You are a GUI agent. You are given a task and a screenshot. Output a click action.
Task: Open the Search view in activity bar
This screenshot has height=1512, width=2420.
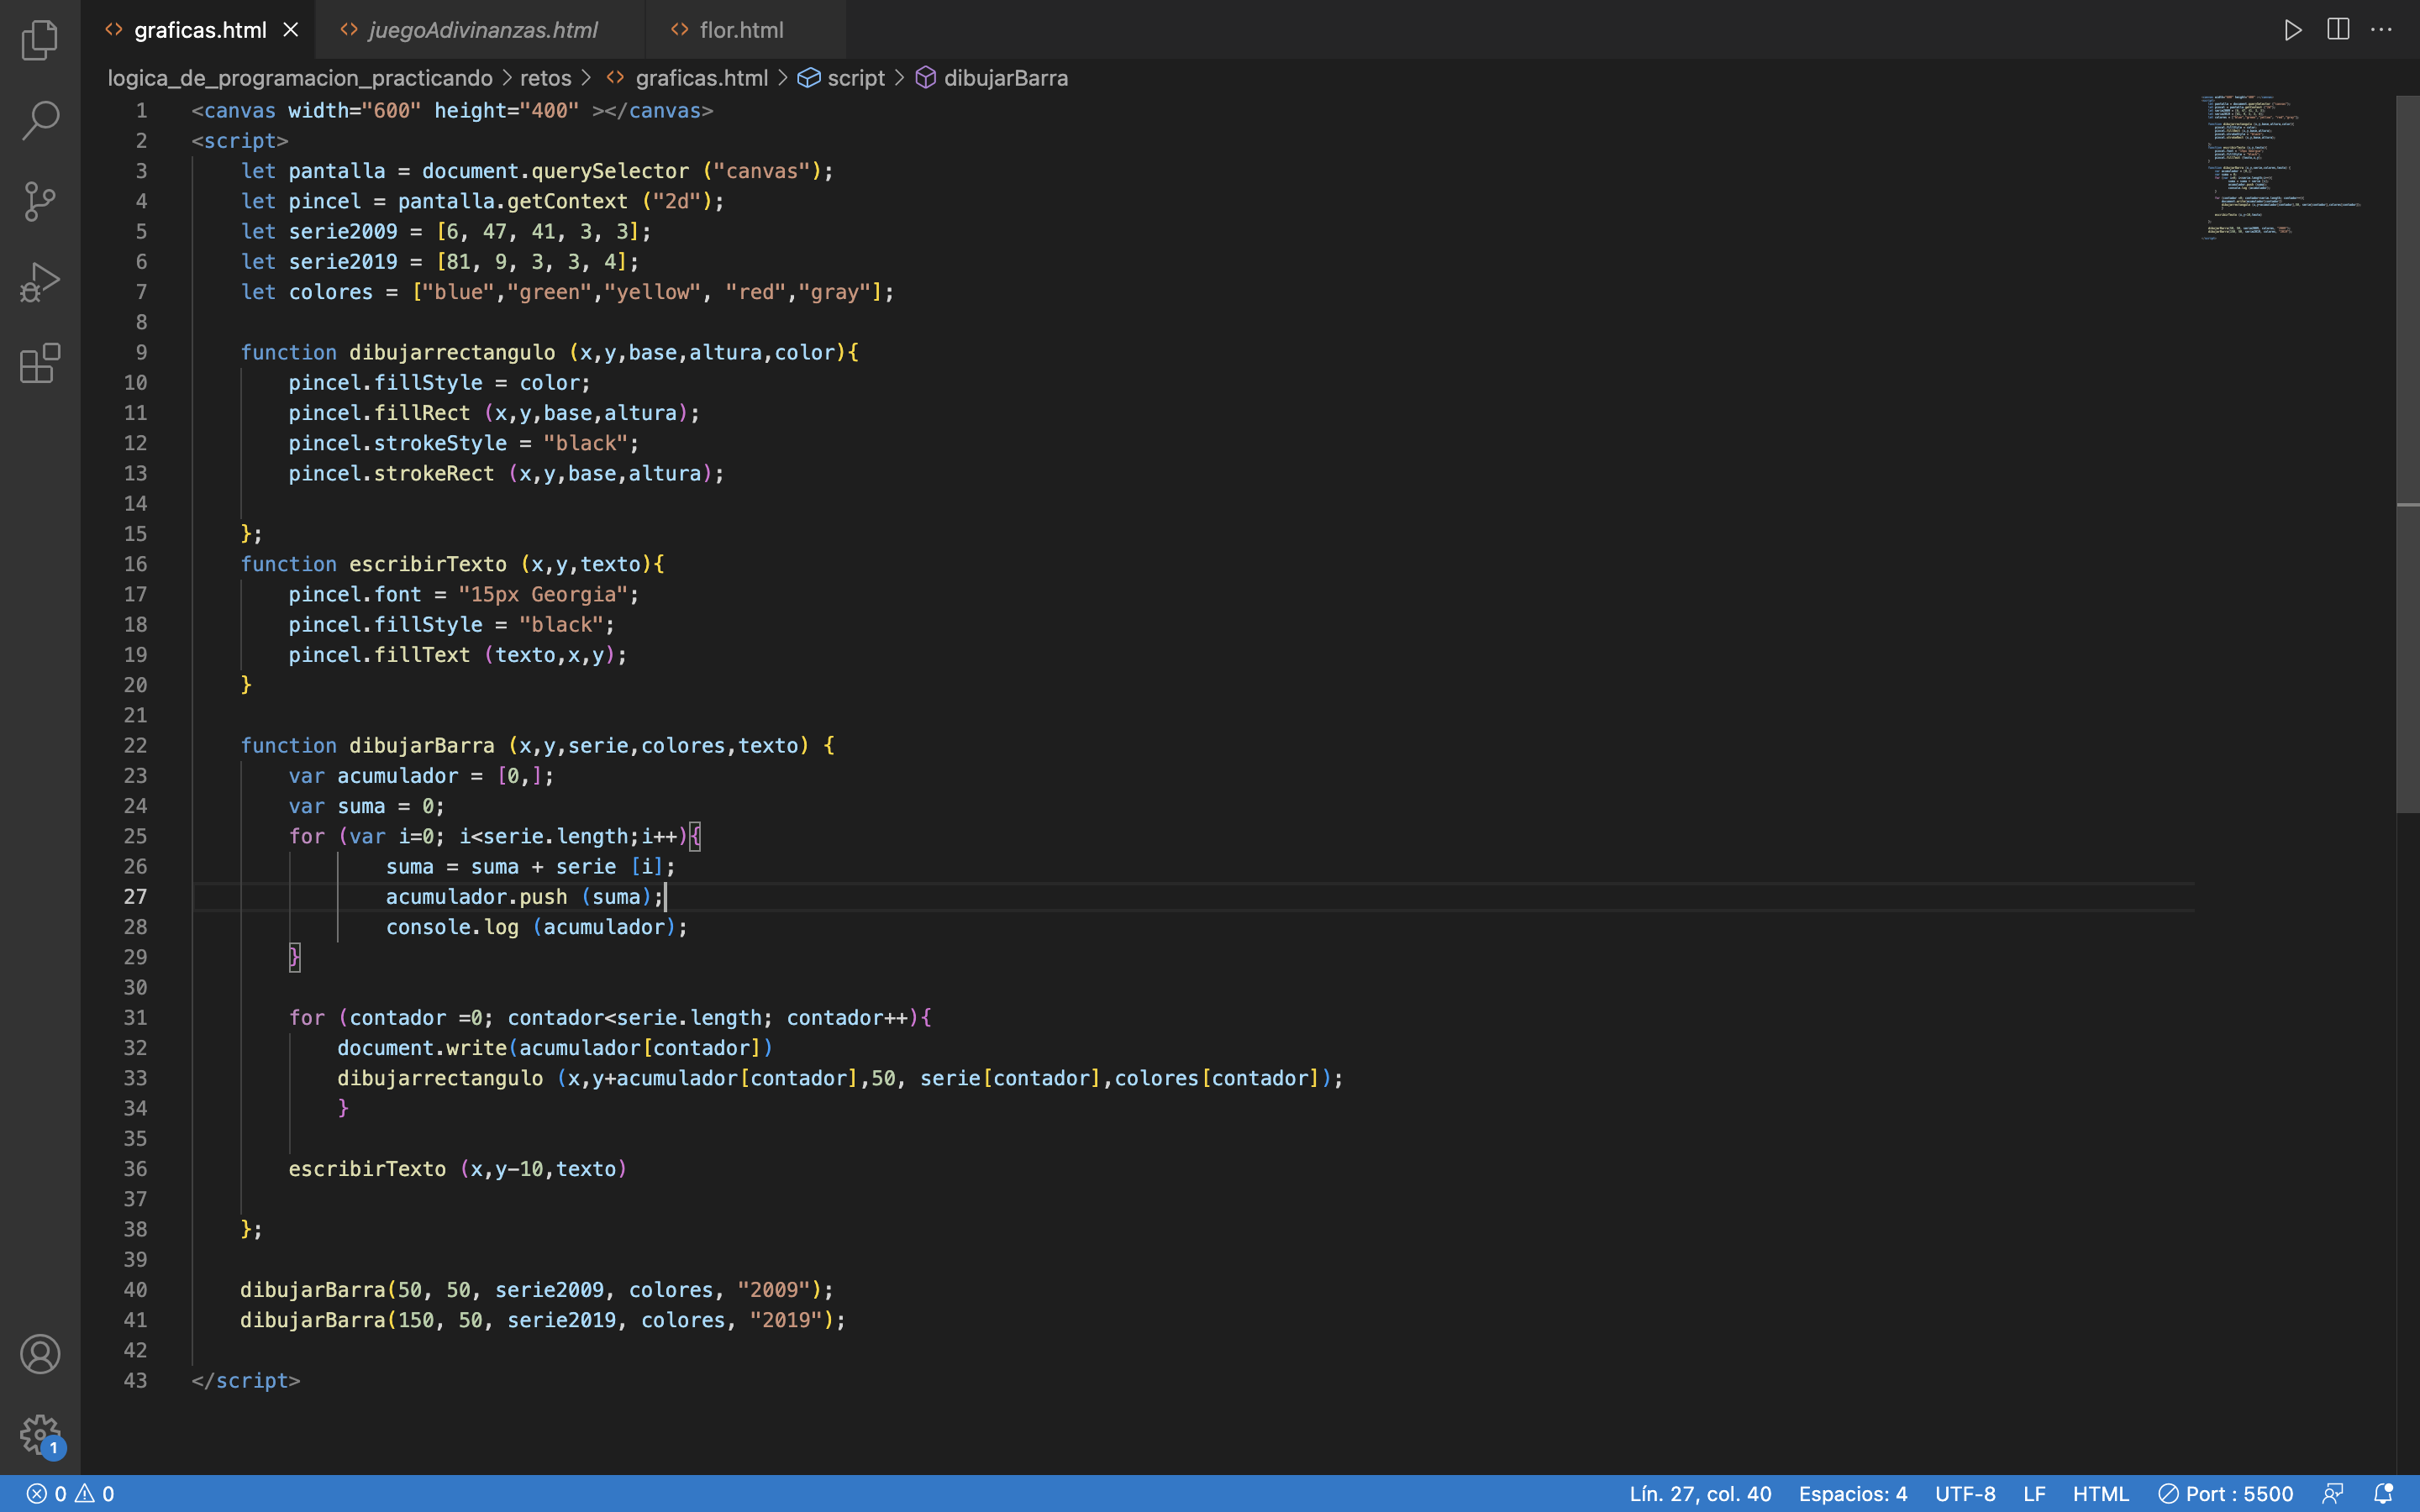(x=40, y=120)
